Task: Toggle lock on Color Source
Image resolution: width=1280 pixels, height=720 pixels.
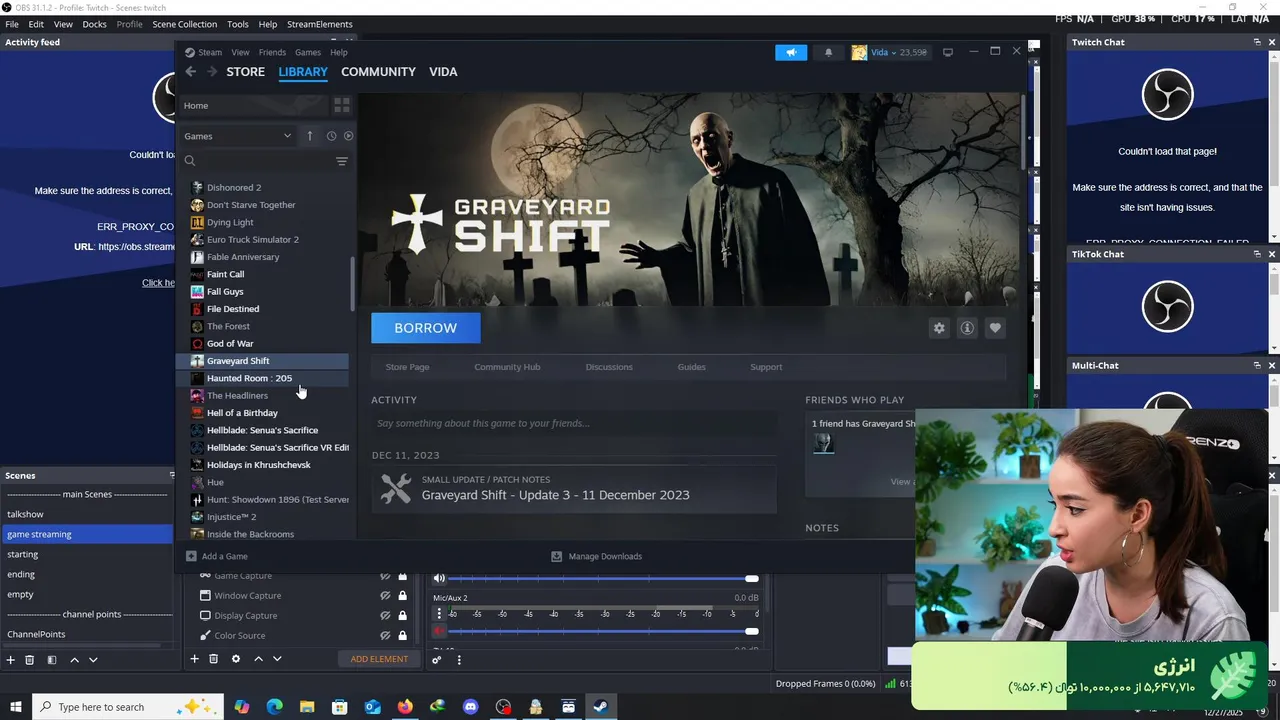Action: click(403, 636)
